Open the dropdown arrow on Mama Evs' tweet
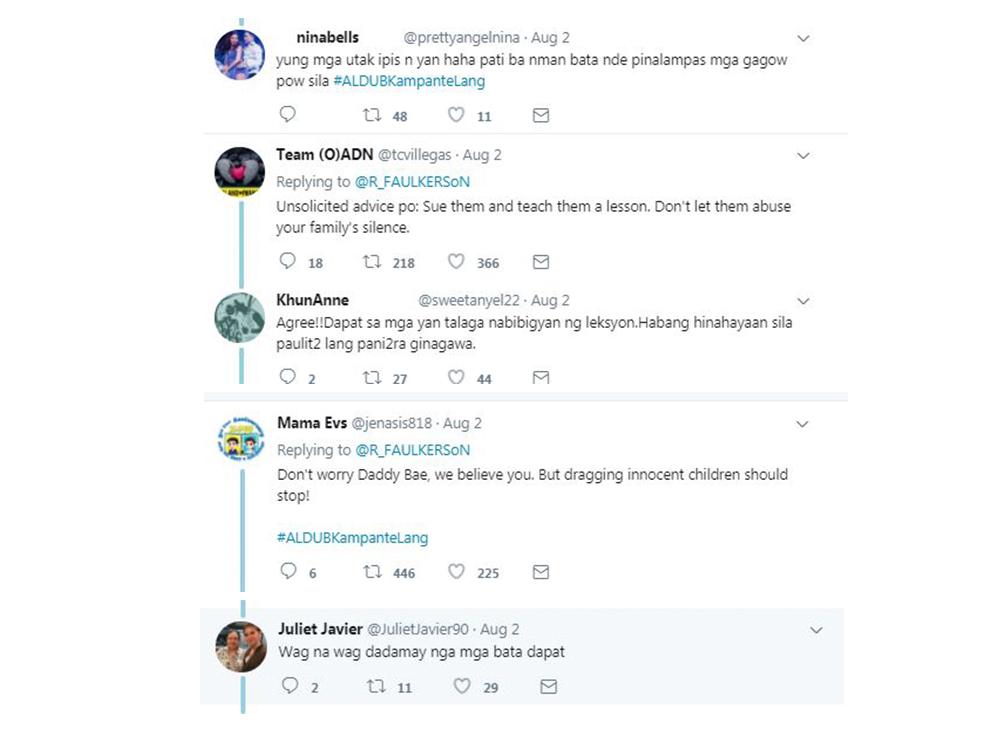 click(802, 424)
